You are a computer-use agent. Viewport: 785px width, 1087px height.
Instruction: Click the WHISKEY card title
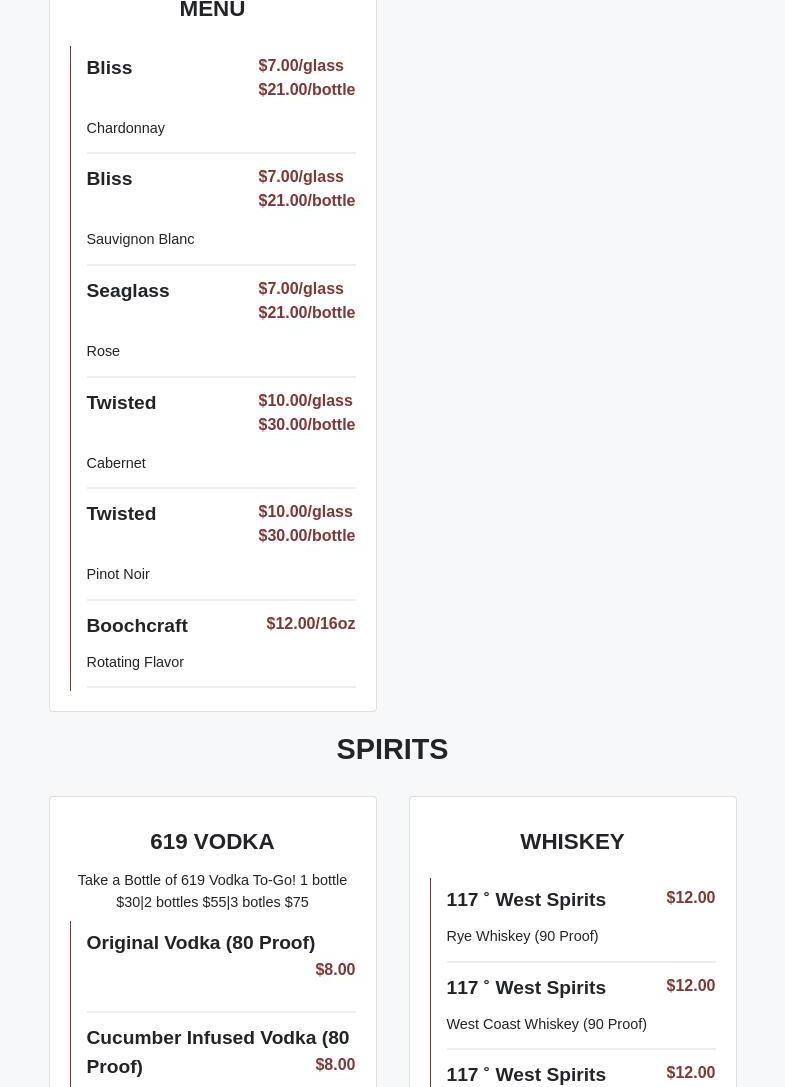coord(572,842)
